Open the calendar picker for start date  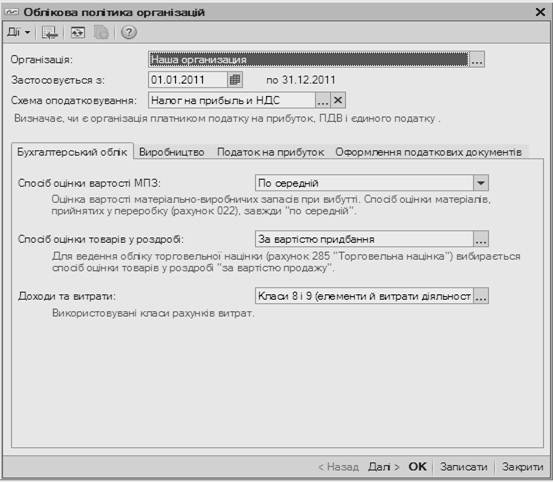tap(235, 80)
